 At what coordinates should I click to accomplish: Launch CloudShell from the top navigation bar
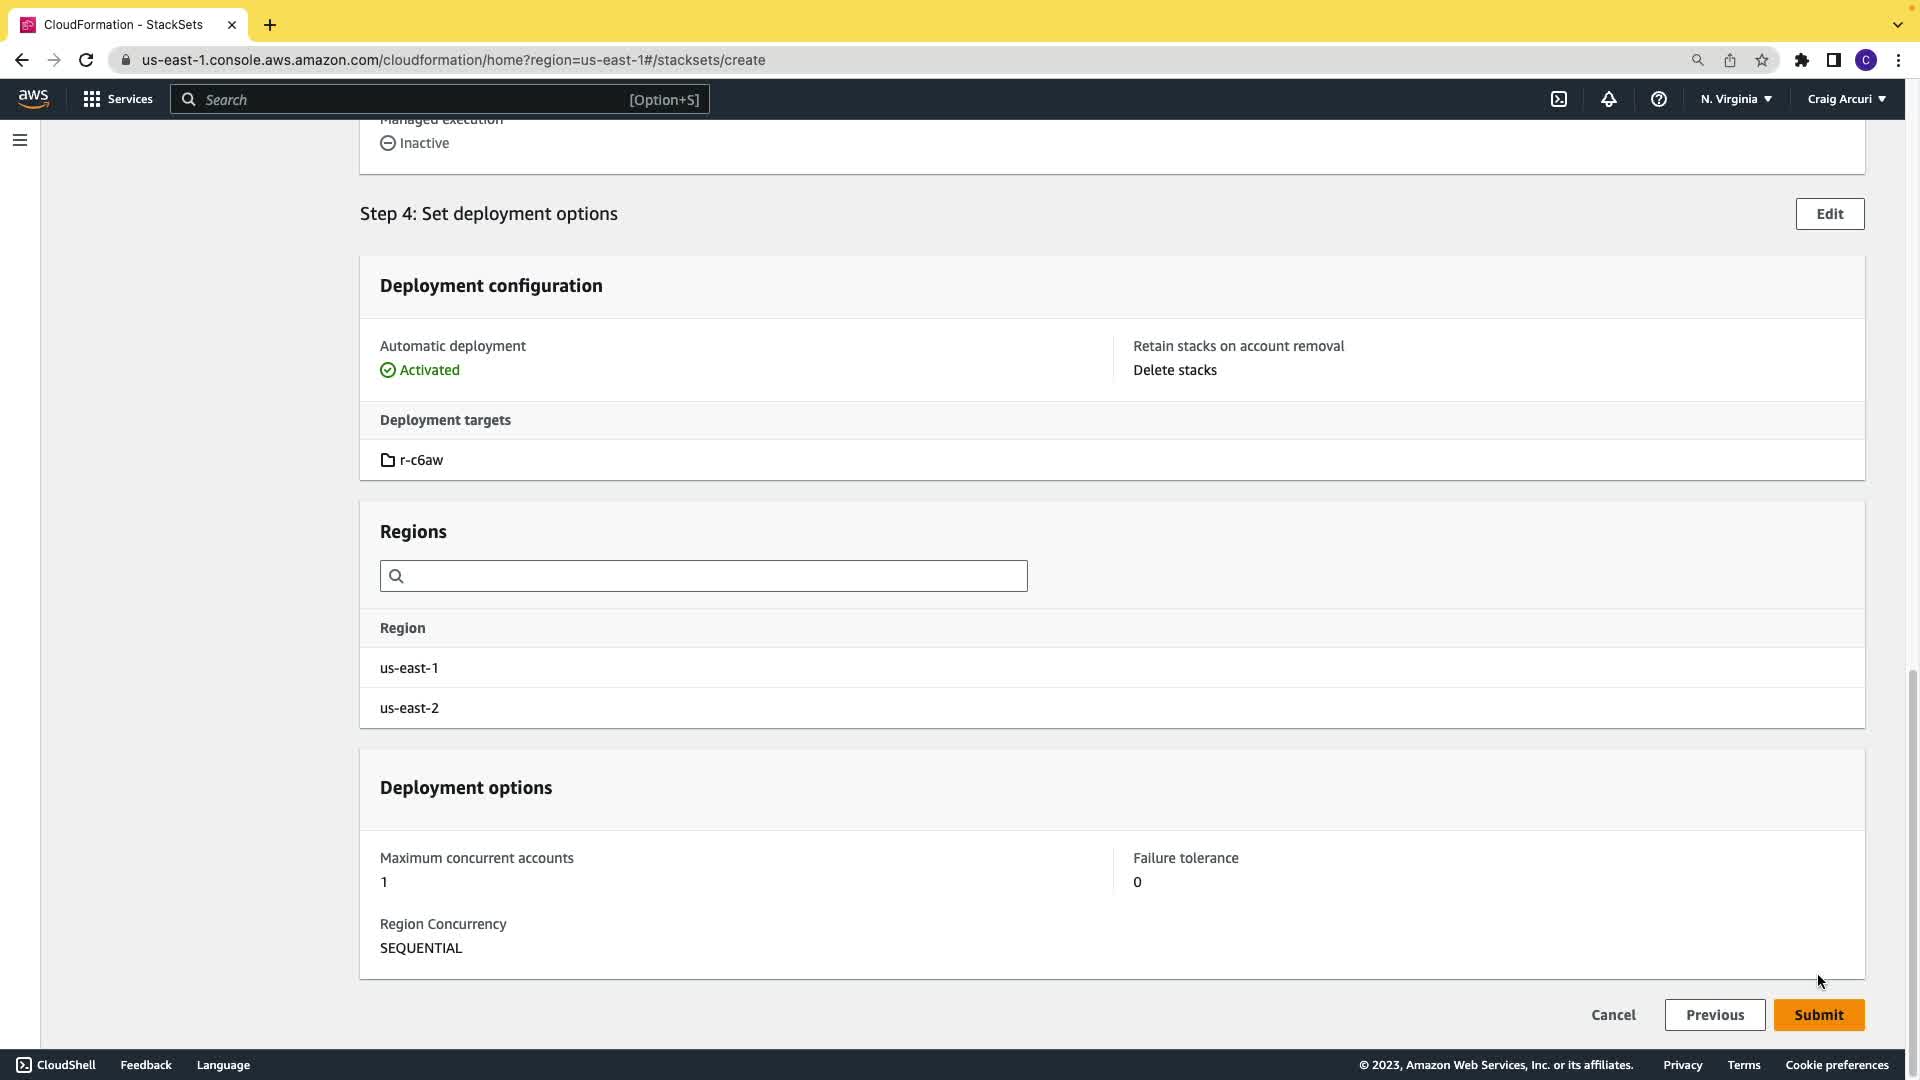1559,99
